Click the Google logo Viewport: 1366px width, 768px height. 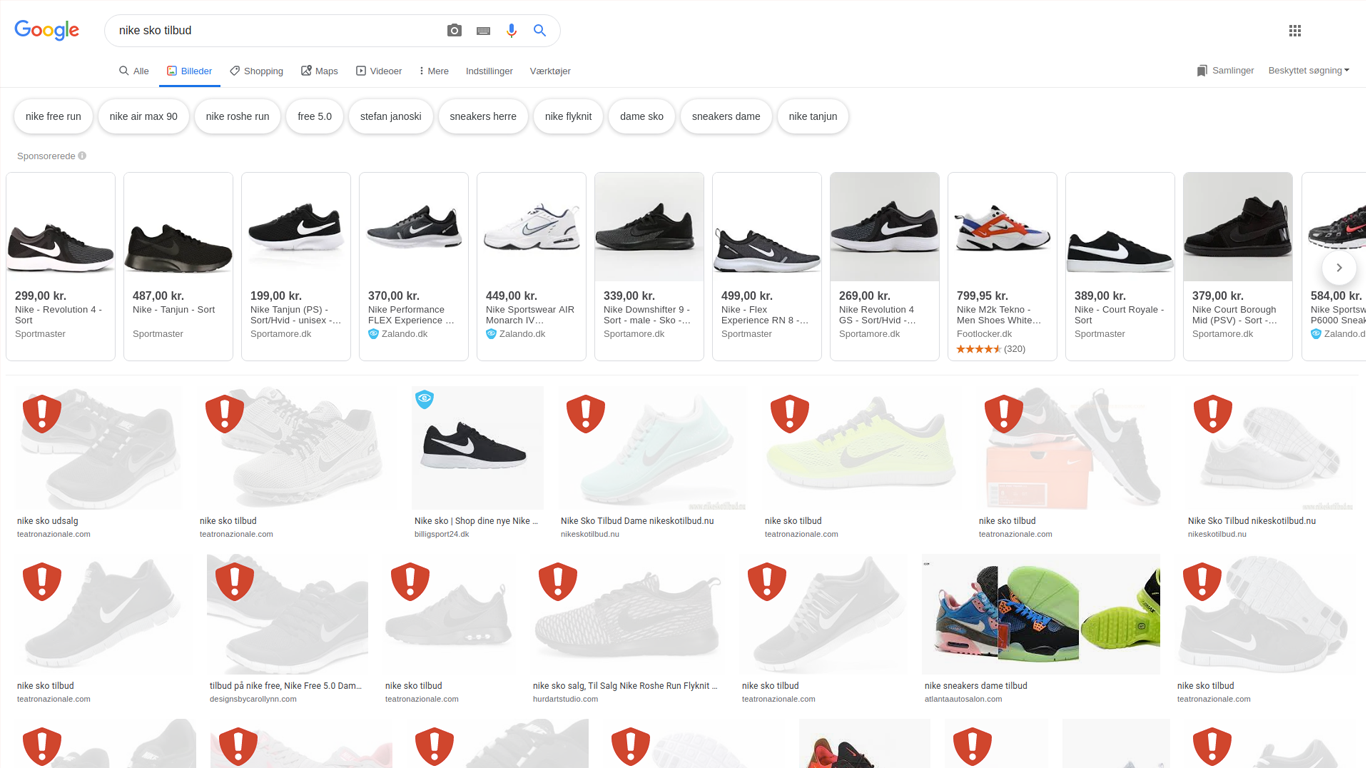pyautogui.click(x=47, y=30)
